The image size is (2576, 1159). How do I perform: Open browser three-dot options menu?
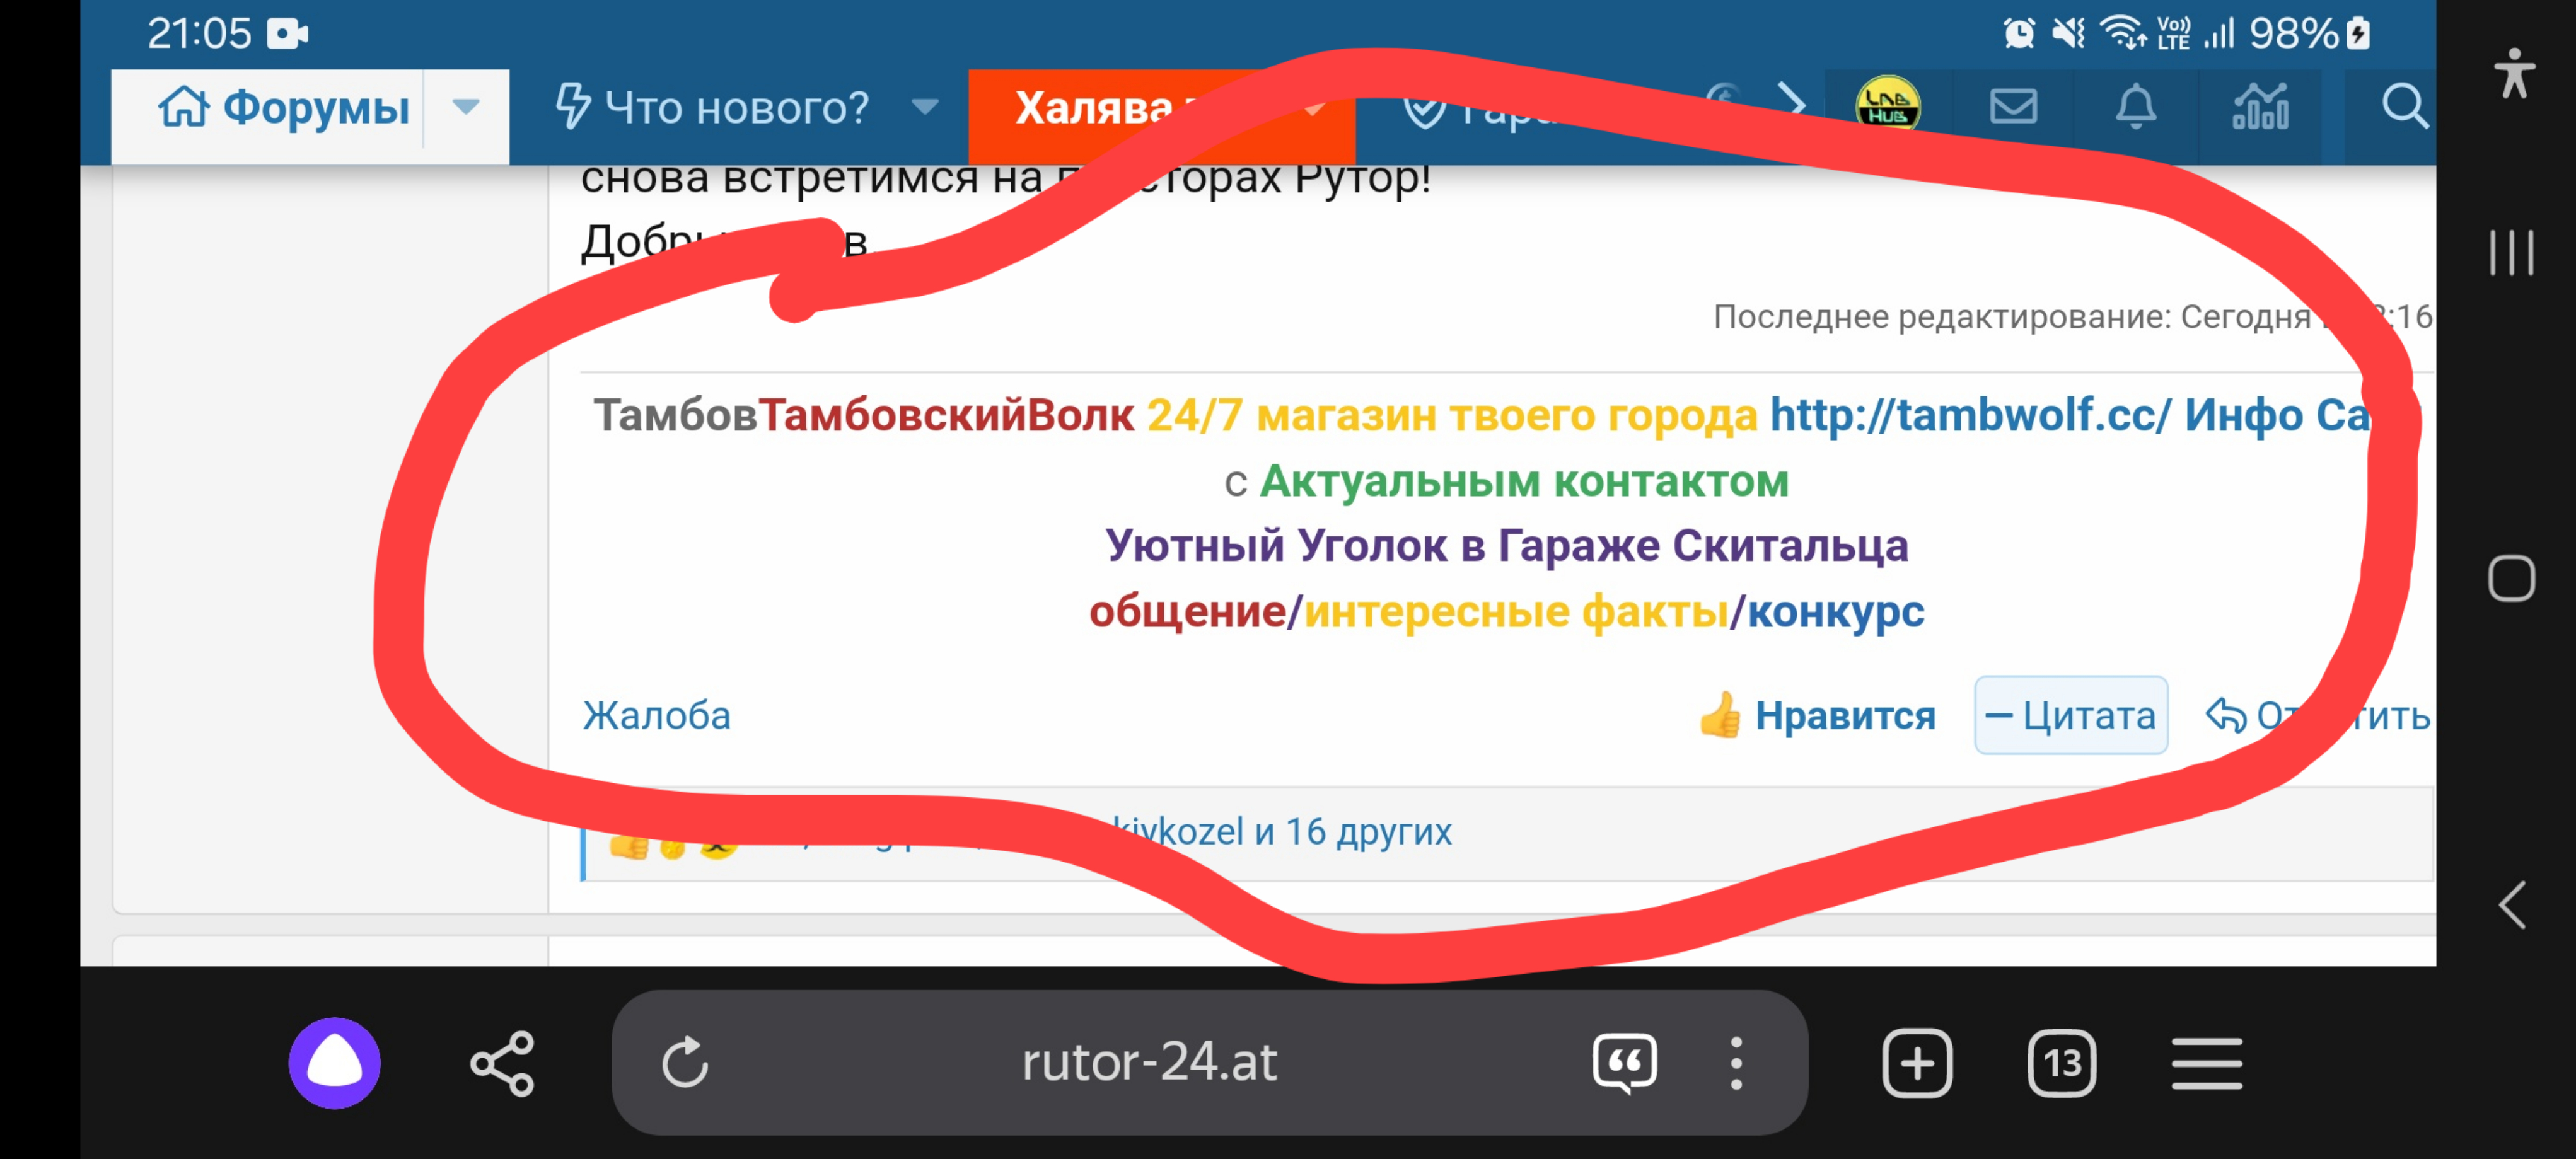pyautogui.click(x=1736, y=1063)
